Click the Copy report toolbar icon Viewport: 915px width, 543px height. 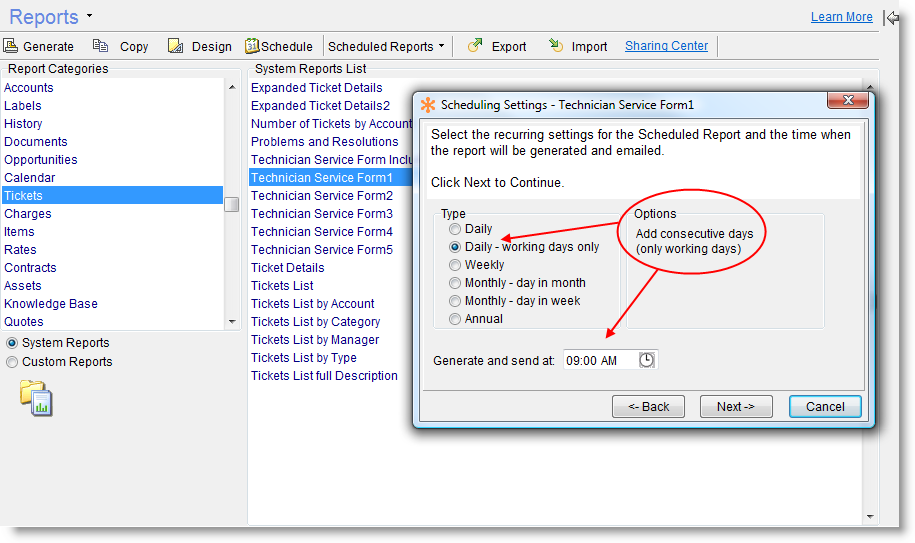tap(101, 46)
